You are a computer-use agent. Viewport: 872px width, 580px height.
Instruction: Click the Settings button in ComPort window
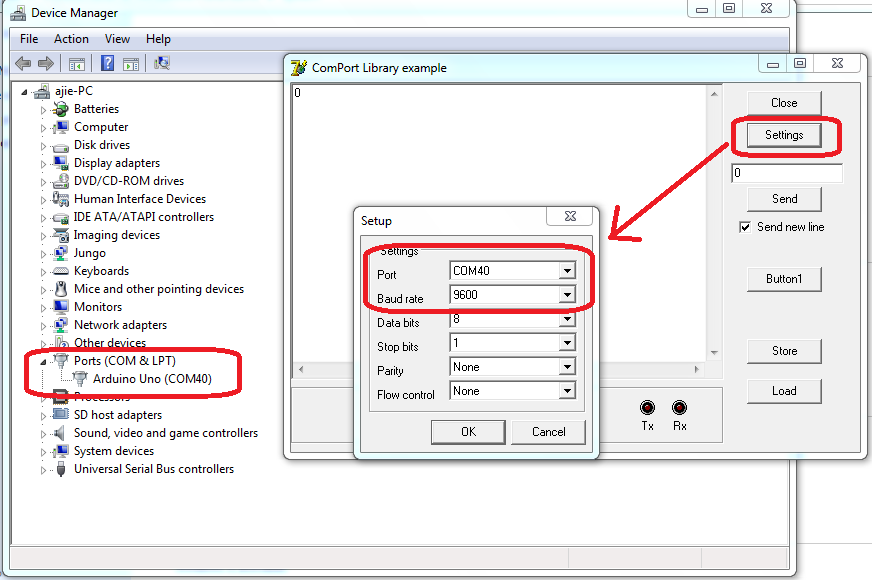[x=784, y=135]
